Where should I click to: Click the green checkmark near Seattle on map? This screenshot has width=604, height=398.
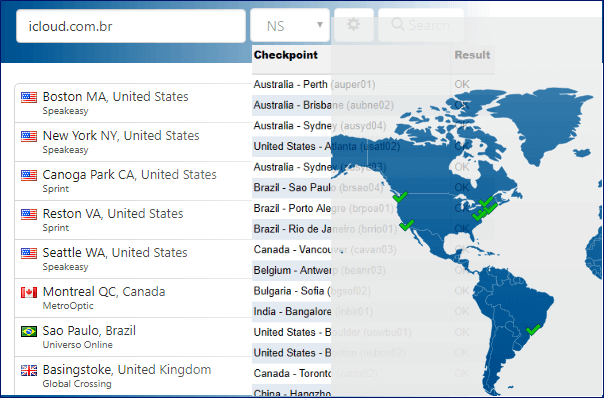(x=400, y=197)
